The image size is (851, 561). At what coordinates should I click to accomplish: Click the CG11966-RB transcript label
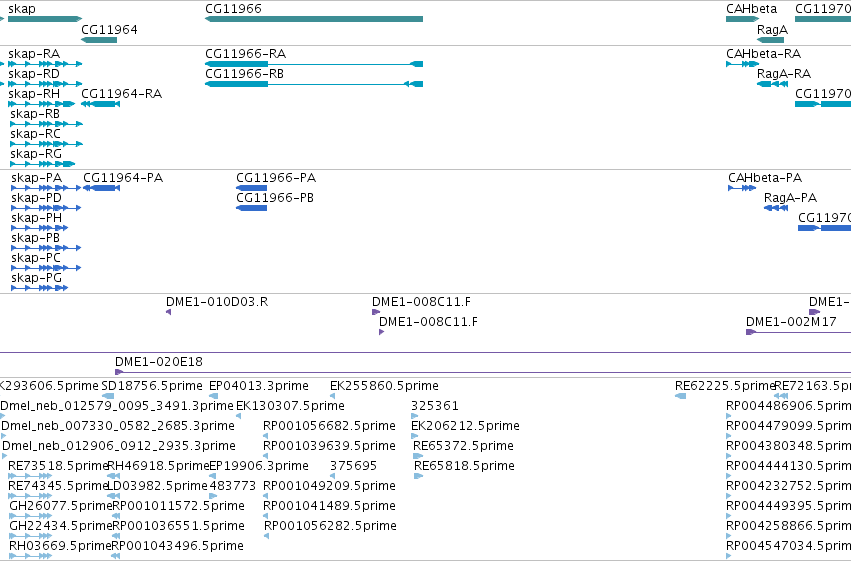click(x=244, y=74)
